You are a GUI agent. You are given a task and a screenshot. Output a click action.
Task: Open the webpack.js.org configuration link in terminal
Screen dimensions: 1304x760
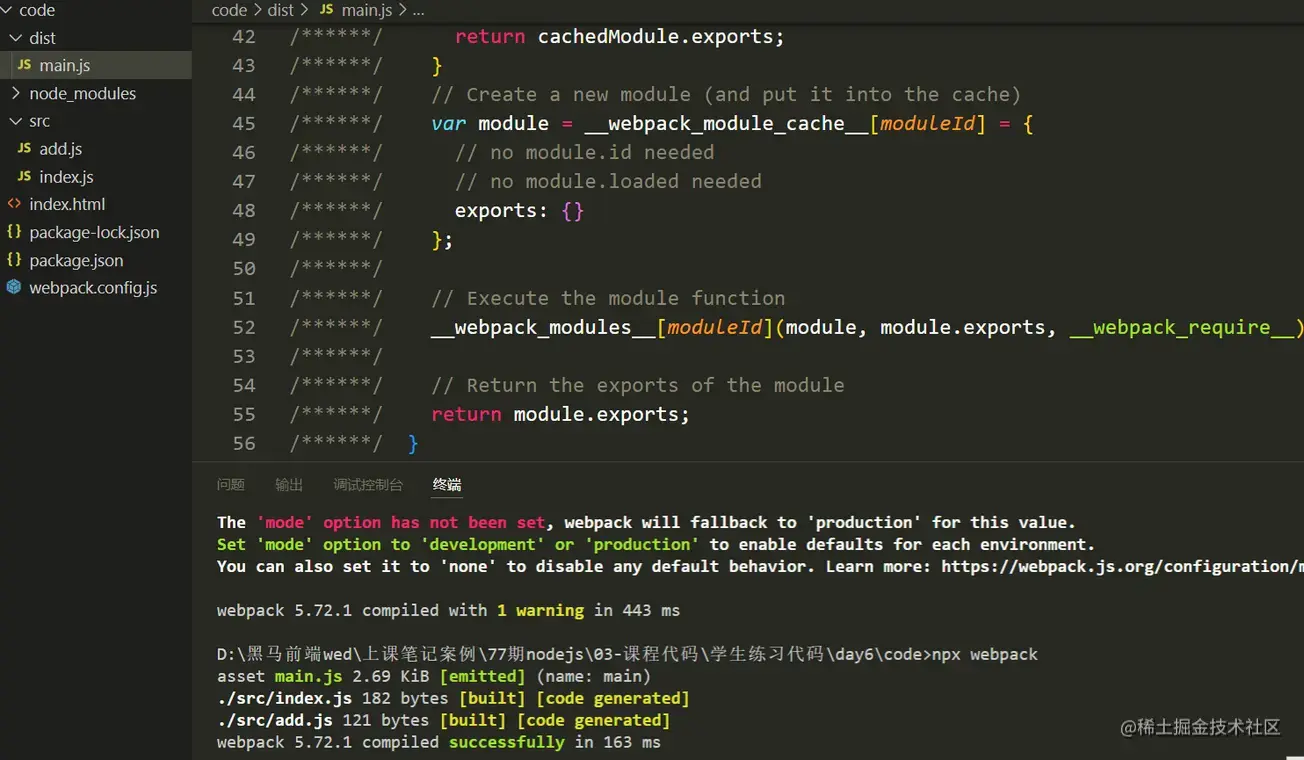tap(1122, 566)
